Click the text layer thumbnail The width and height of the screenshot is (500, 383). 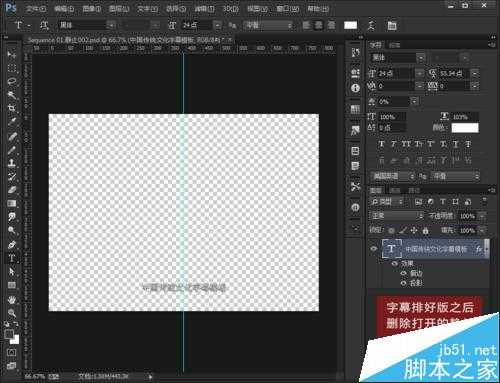pos(392,249)
